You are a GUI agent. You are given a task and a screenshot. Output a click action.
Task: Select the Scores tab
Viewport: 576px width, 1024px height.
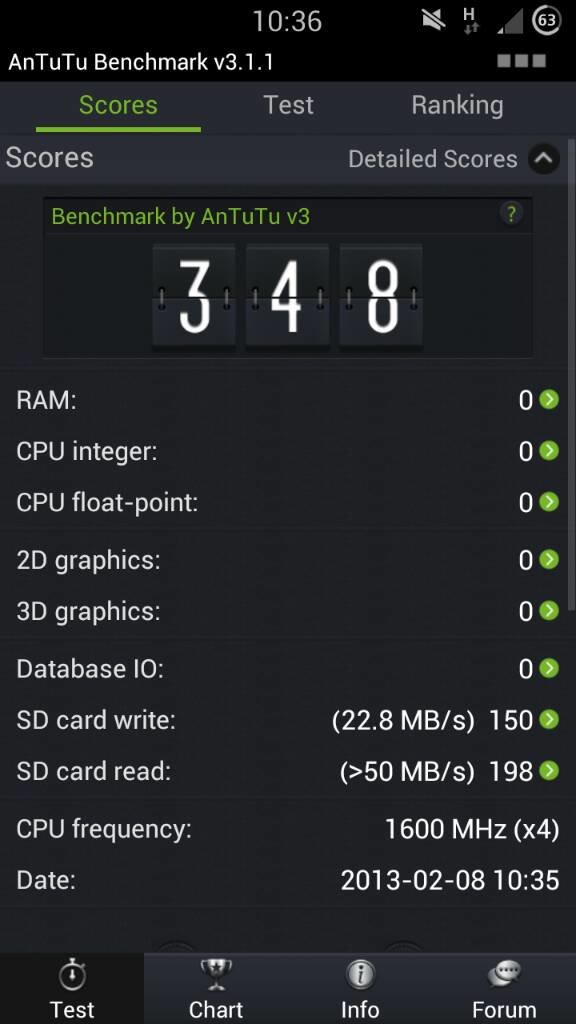[x=118, y=105]
